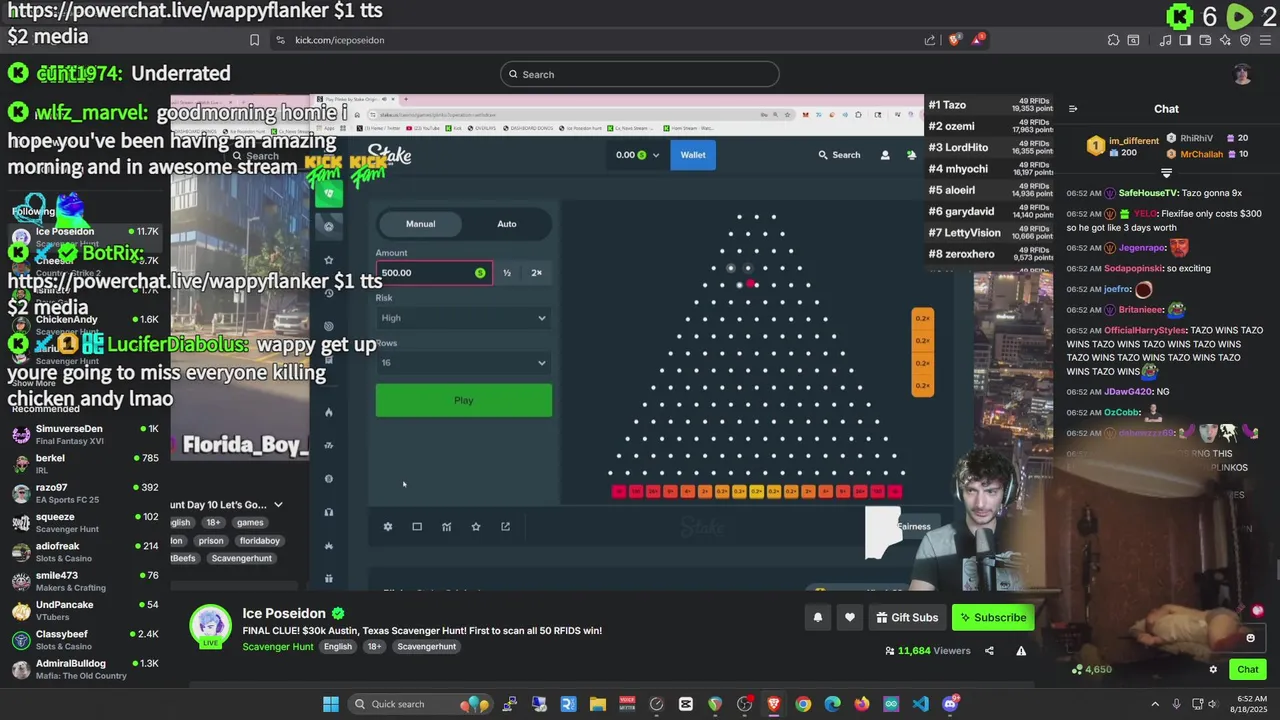The image size is (1280, 720).
Task: Click the Scavenger Hunt category link
Action: (x=278, y=647)
